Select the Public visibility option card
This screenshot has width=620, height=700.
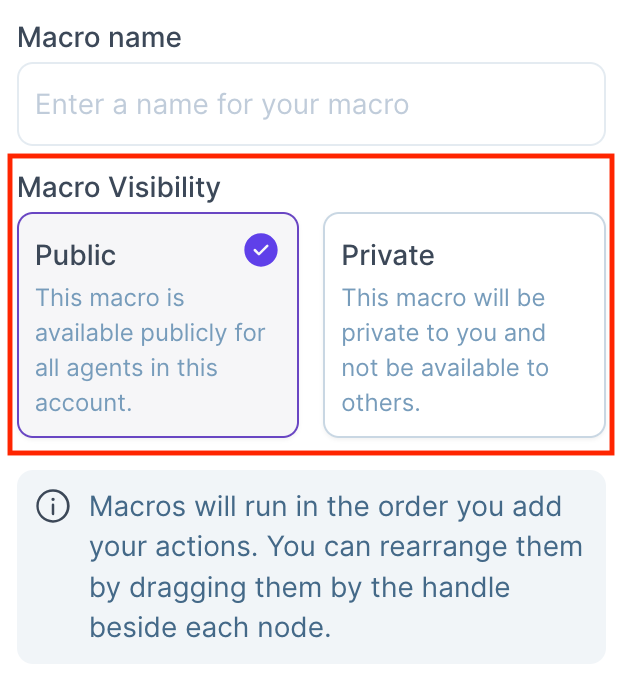coord(158,325)
